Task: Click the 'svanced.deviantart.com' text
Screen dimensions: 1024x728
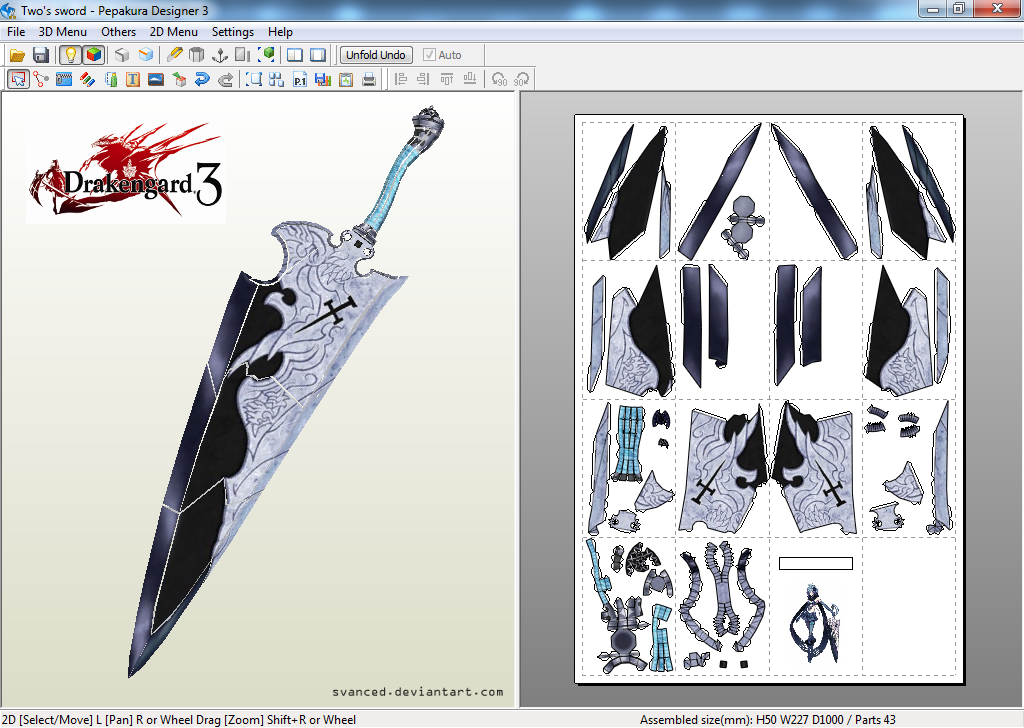Action: 417,691
